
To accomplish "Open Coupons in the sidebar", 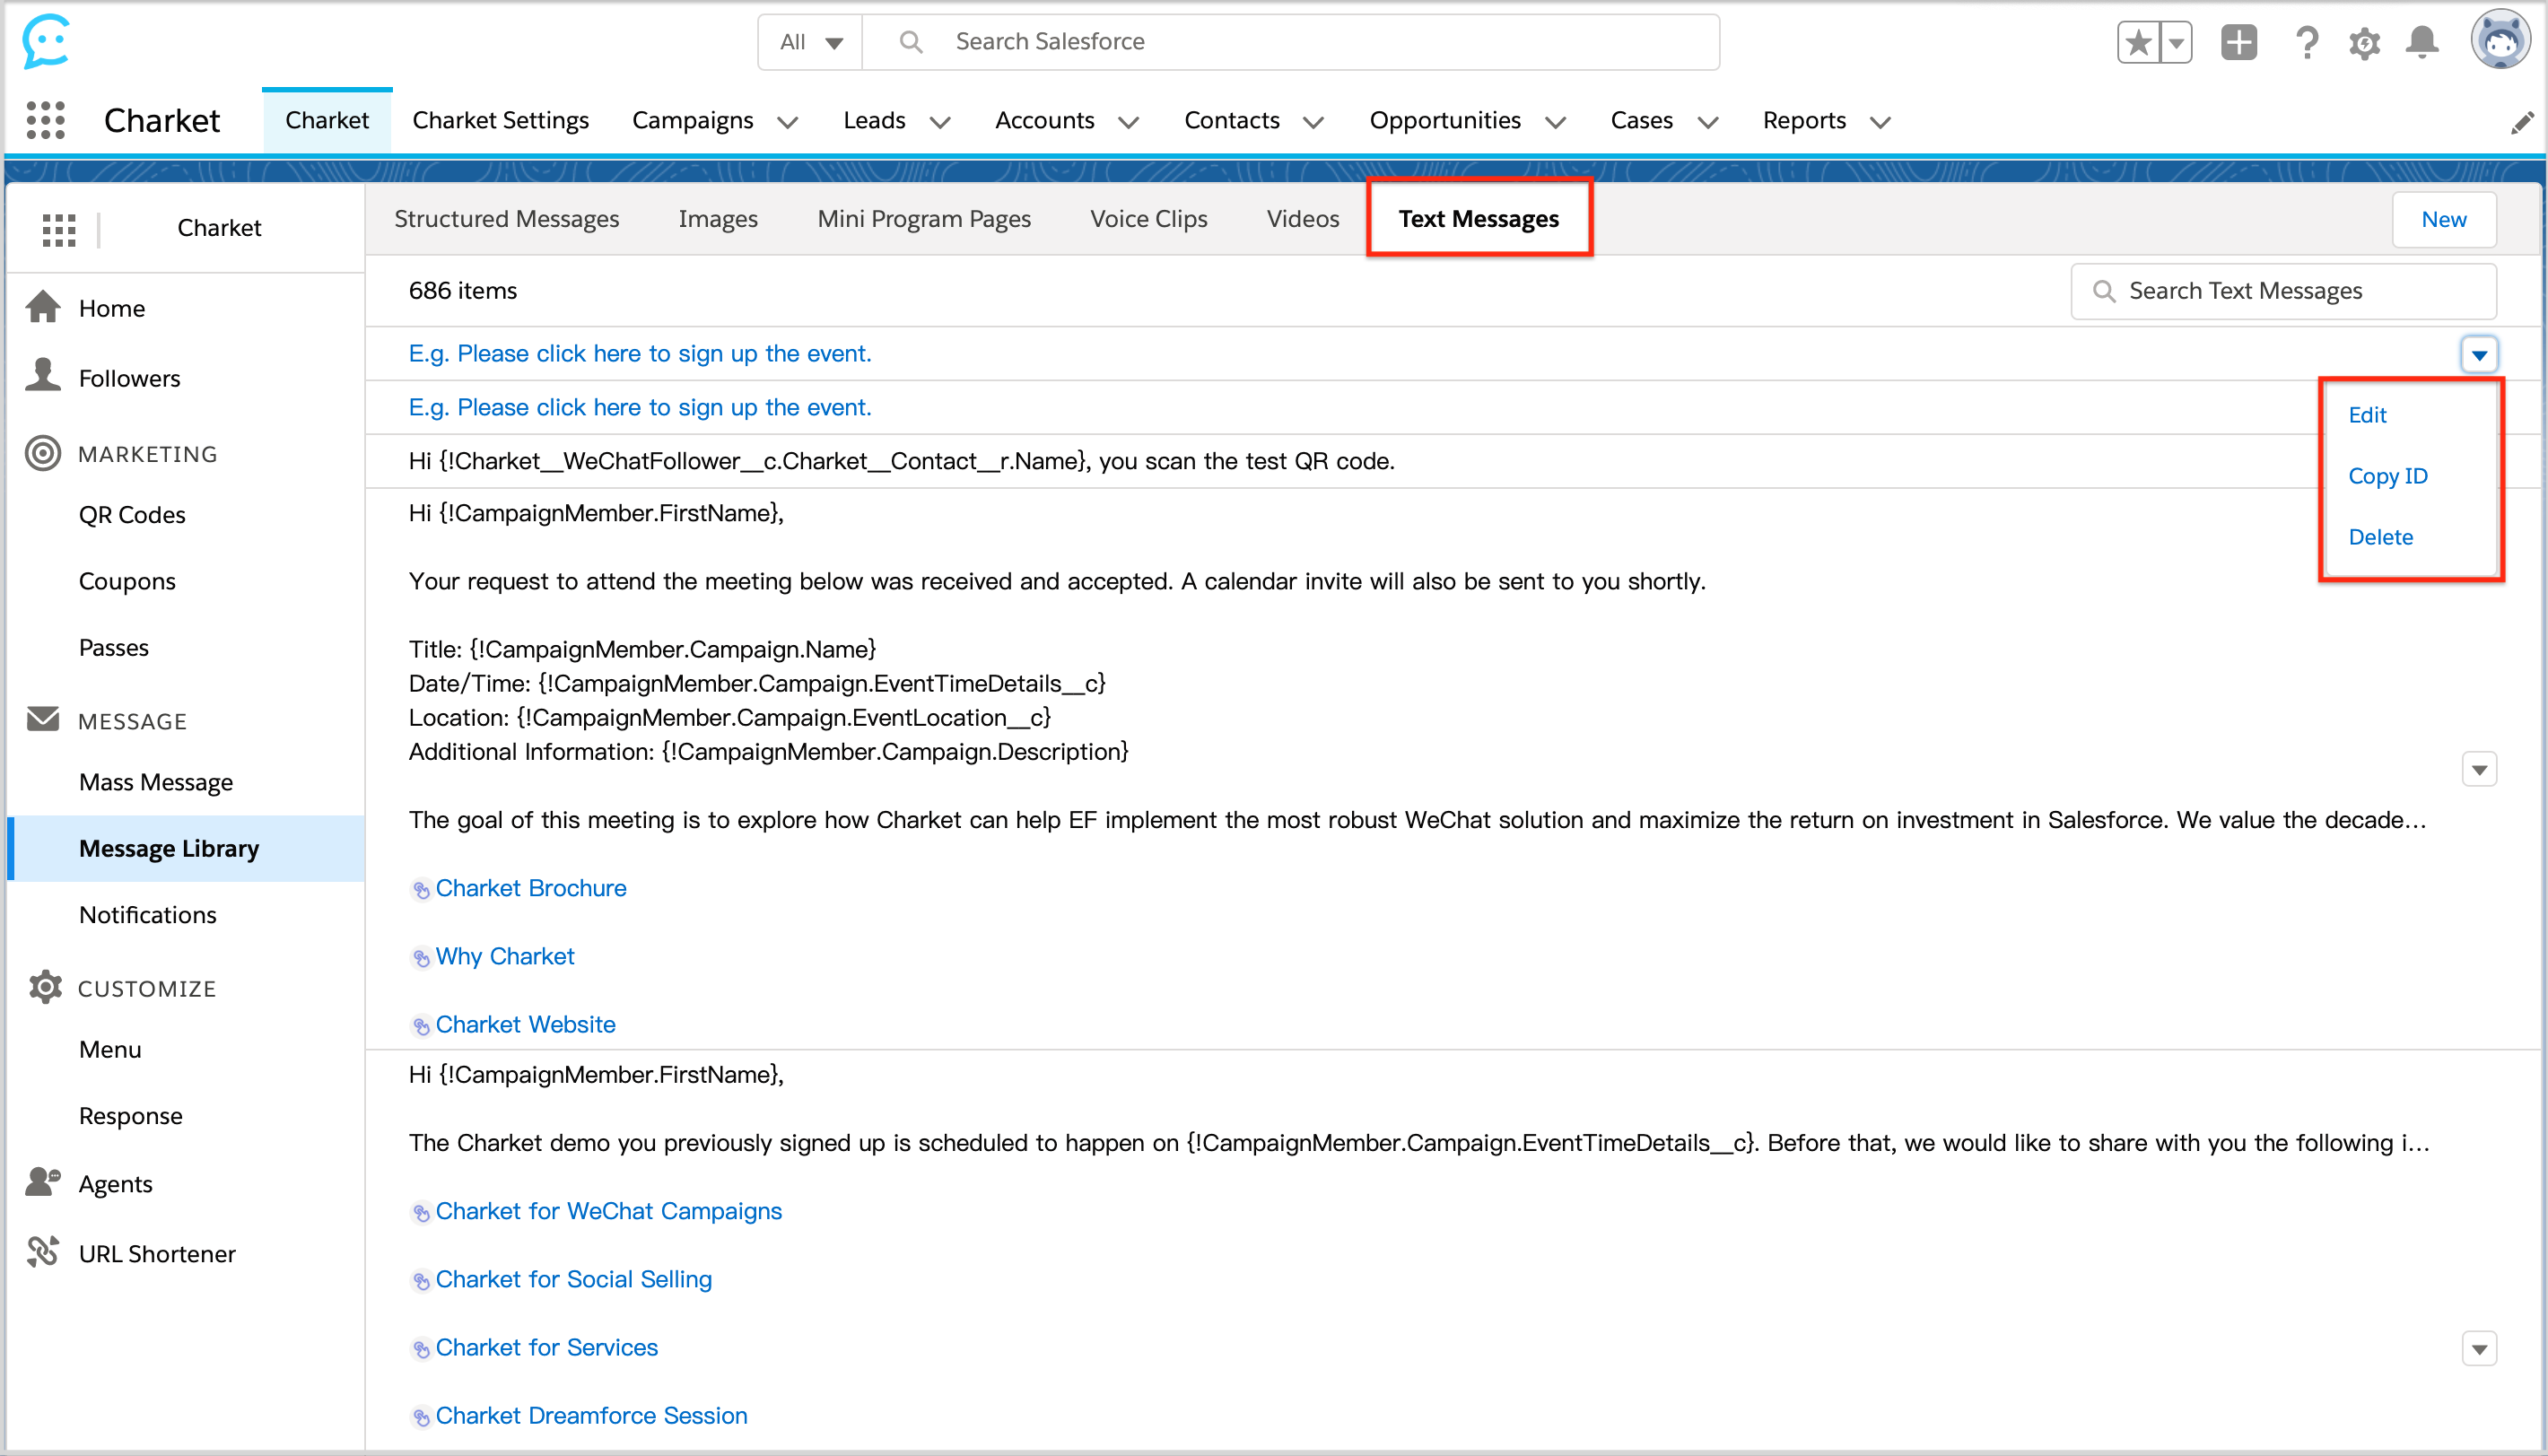I will pyautogui.click(x=127, y=581).
